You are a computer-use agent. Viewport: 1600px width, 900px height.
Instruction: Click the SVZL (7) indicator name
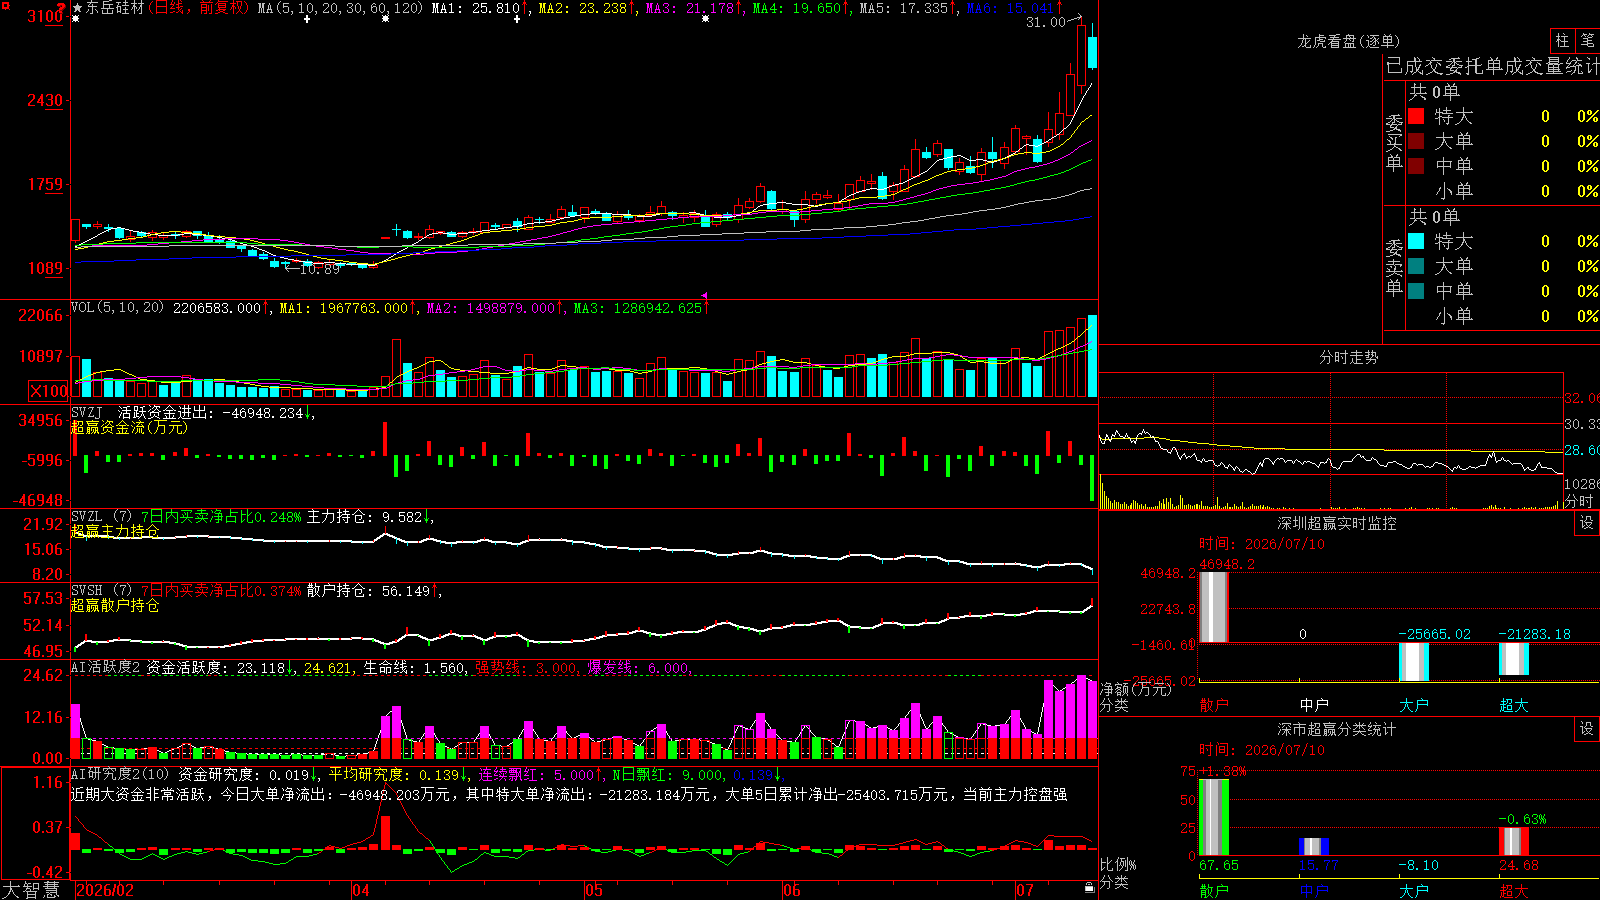(101, 516)
